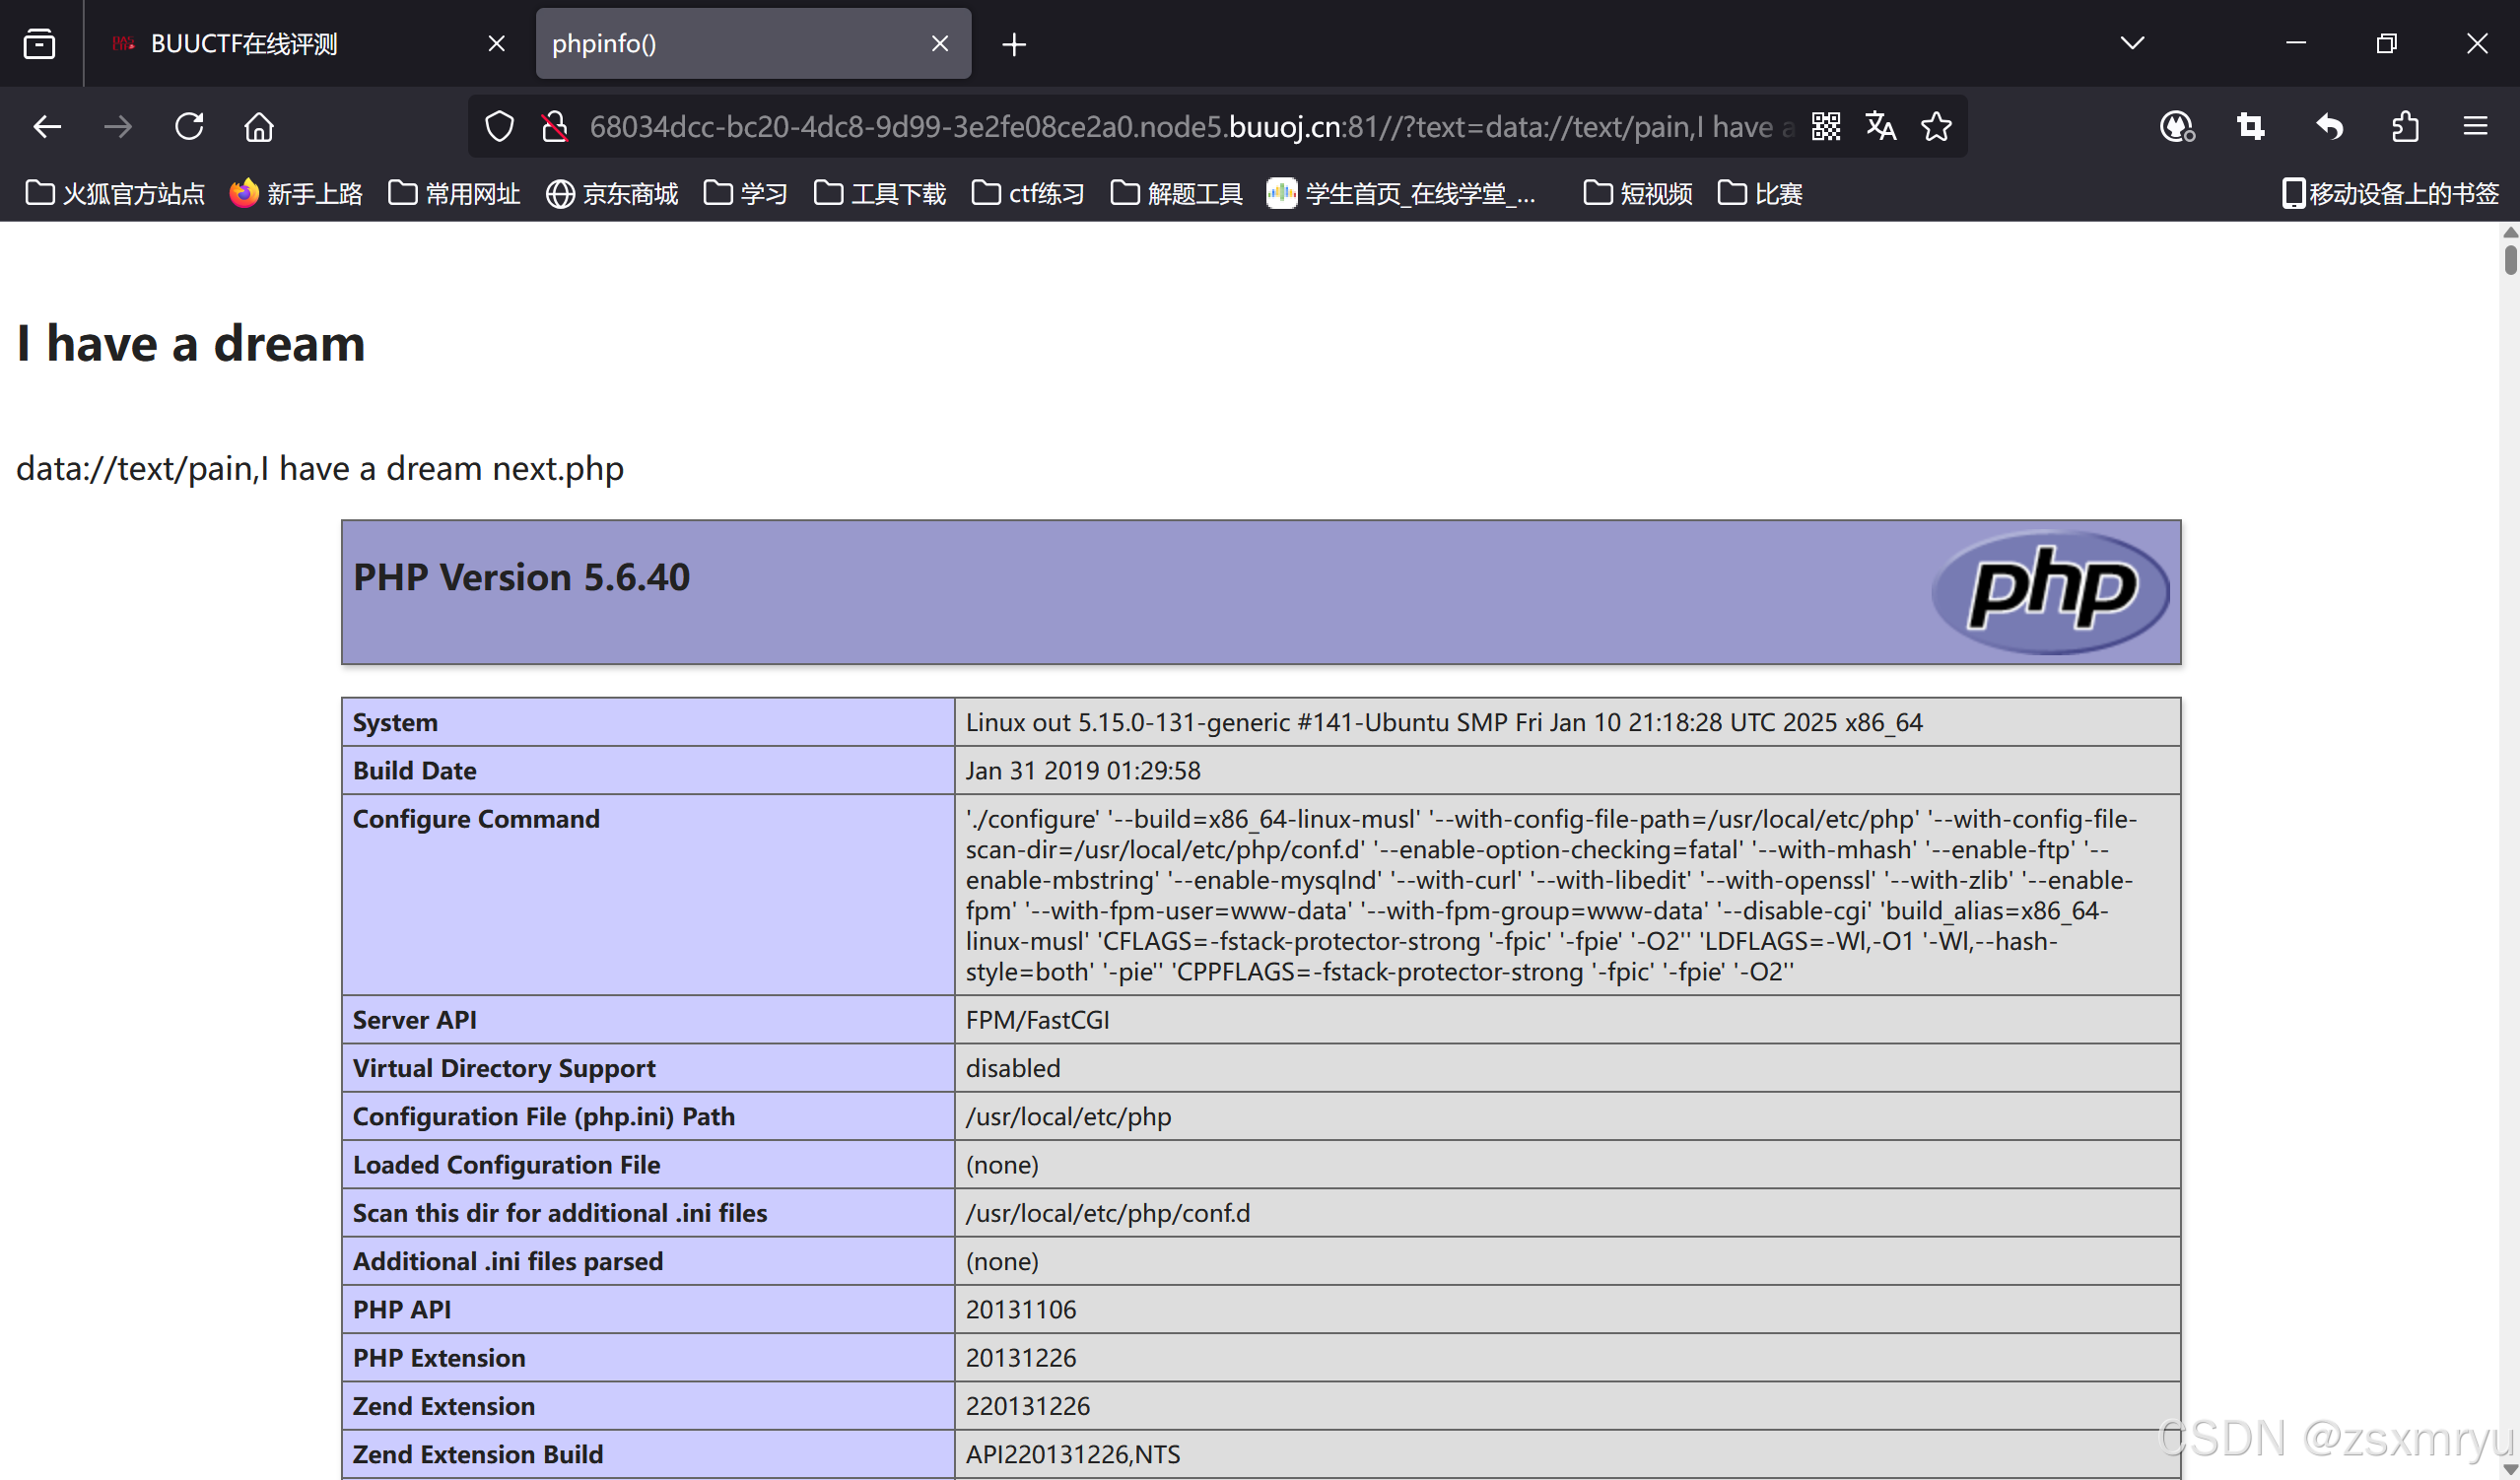The width and height of the screenshot is (2520, 1480).
Task: Open the ctf练习 bookmarks folder
Action: [1028, 193]
